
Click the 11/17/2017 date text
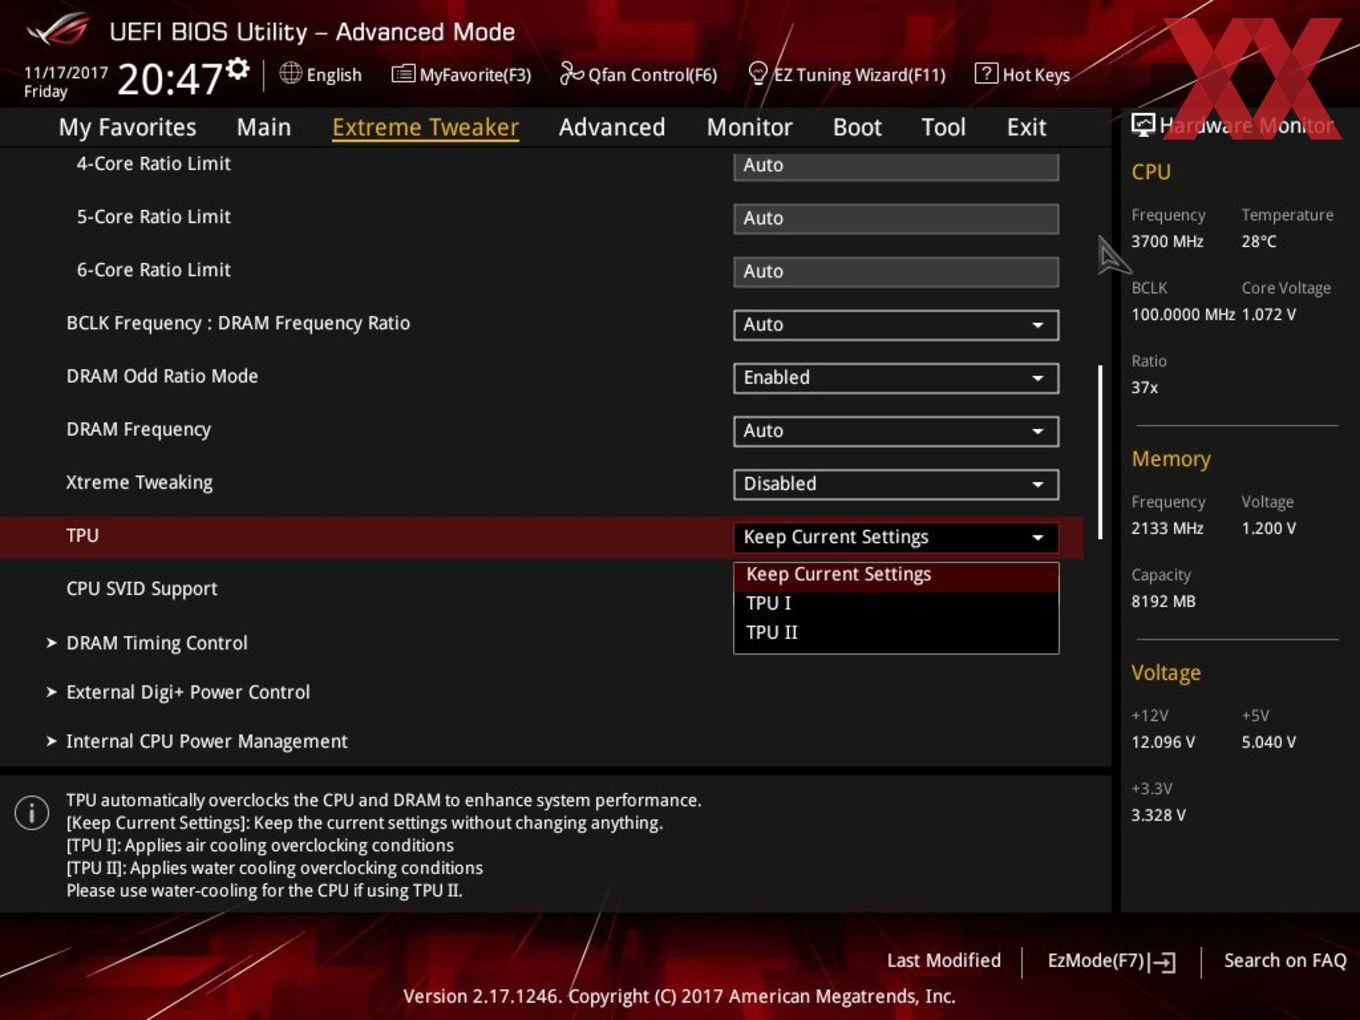point(66,73)
